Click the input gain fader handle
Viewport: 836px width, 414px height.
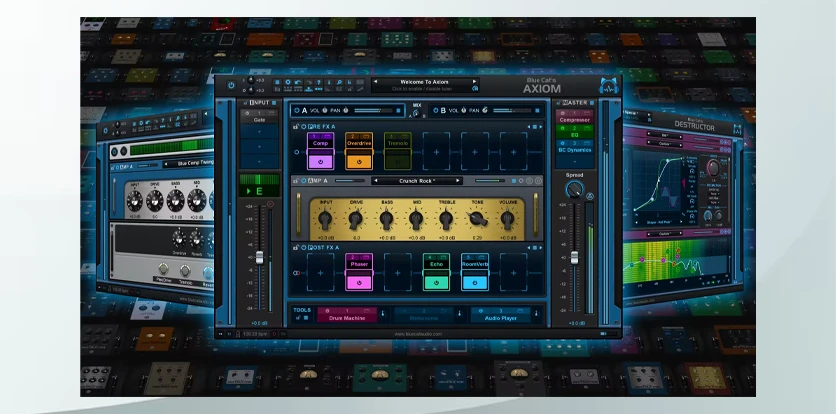point(259,258)
